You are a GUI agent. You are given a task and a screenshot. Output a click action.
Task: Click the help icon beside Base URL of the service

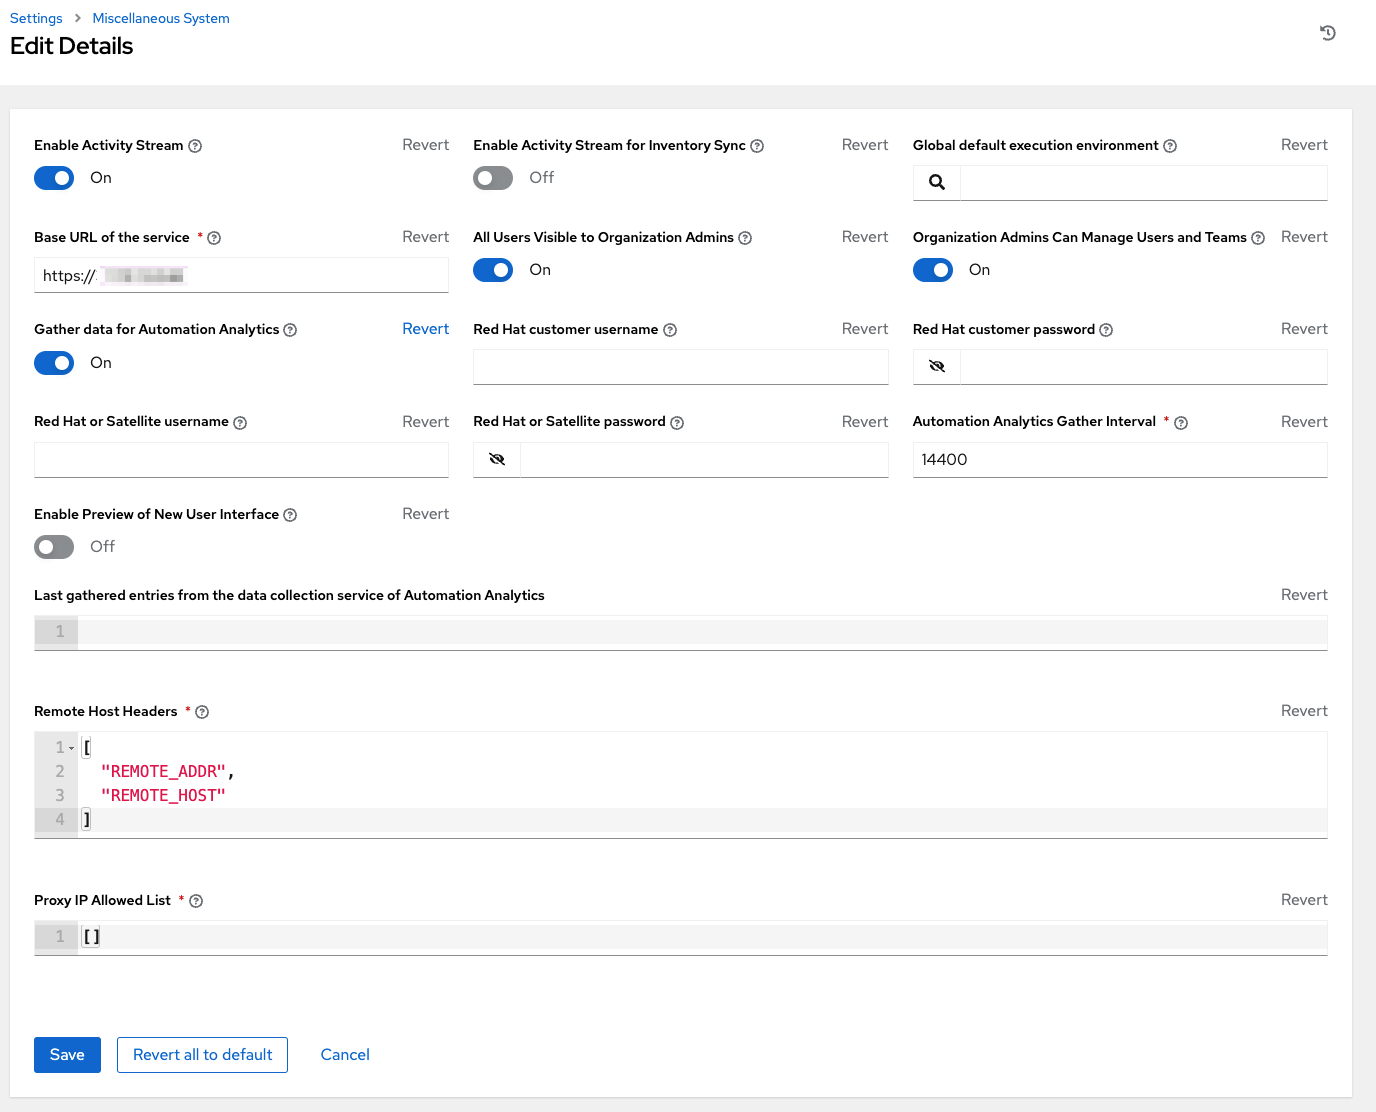pyautogui.click(x=215, y=238)
